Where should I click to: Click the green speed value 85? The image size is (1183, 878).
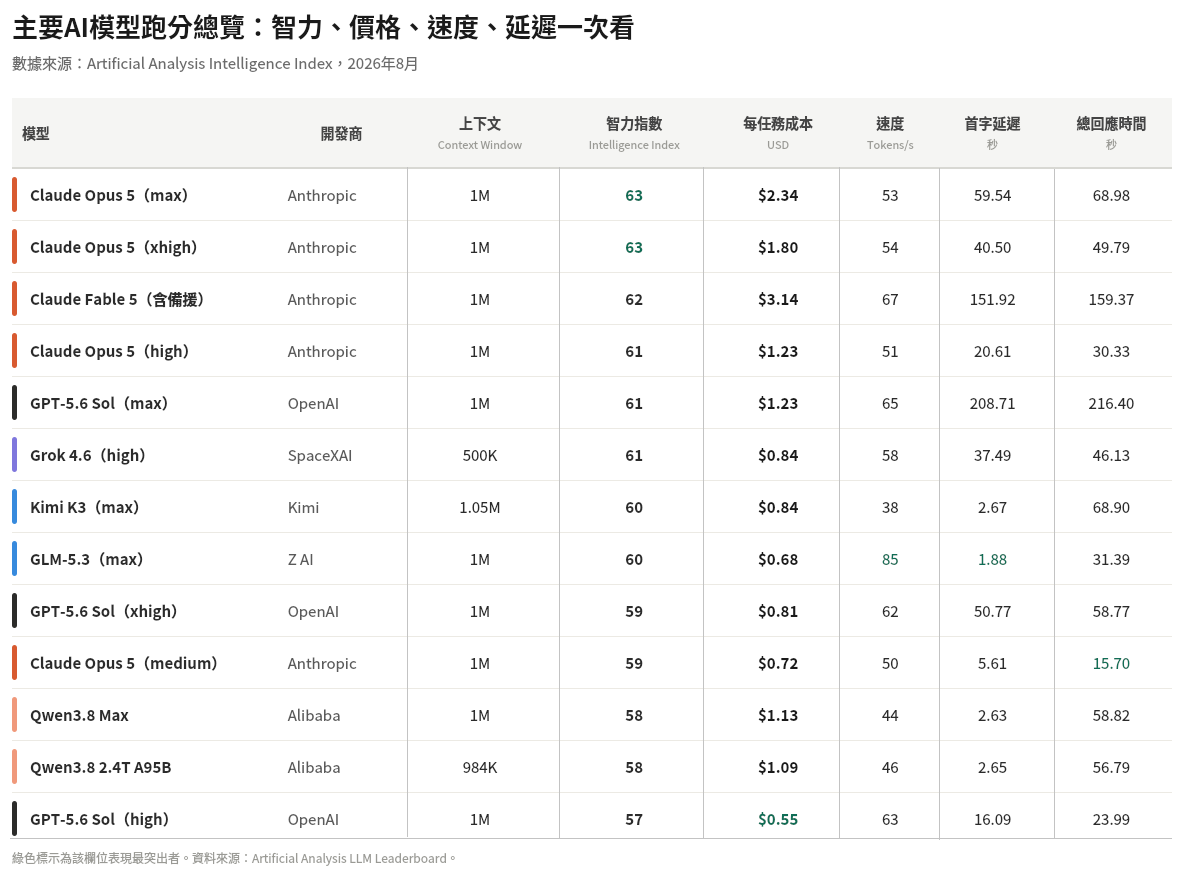890,560
